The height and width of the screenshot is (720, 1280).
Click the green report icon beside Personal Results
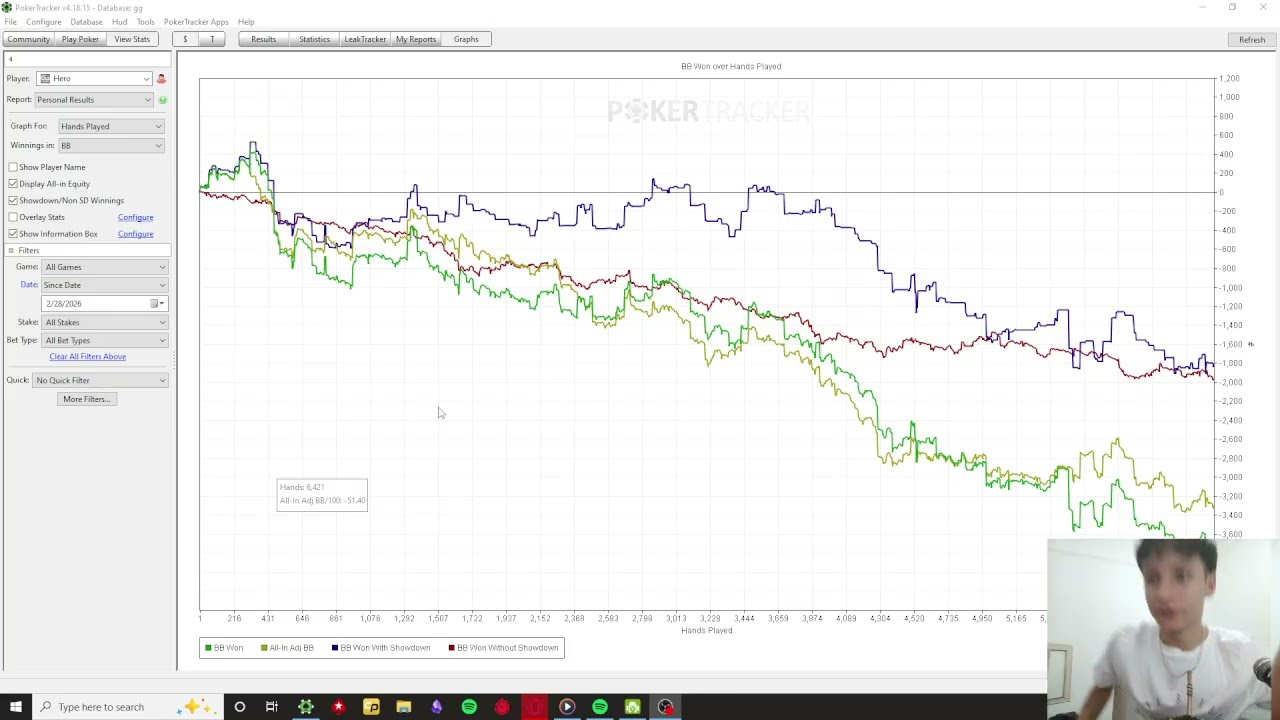click(162, 100)
